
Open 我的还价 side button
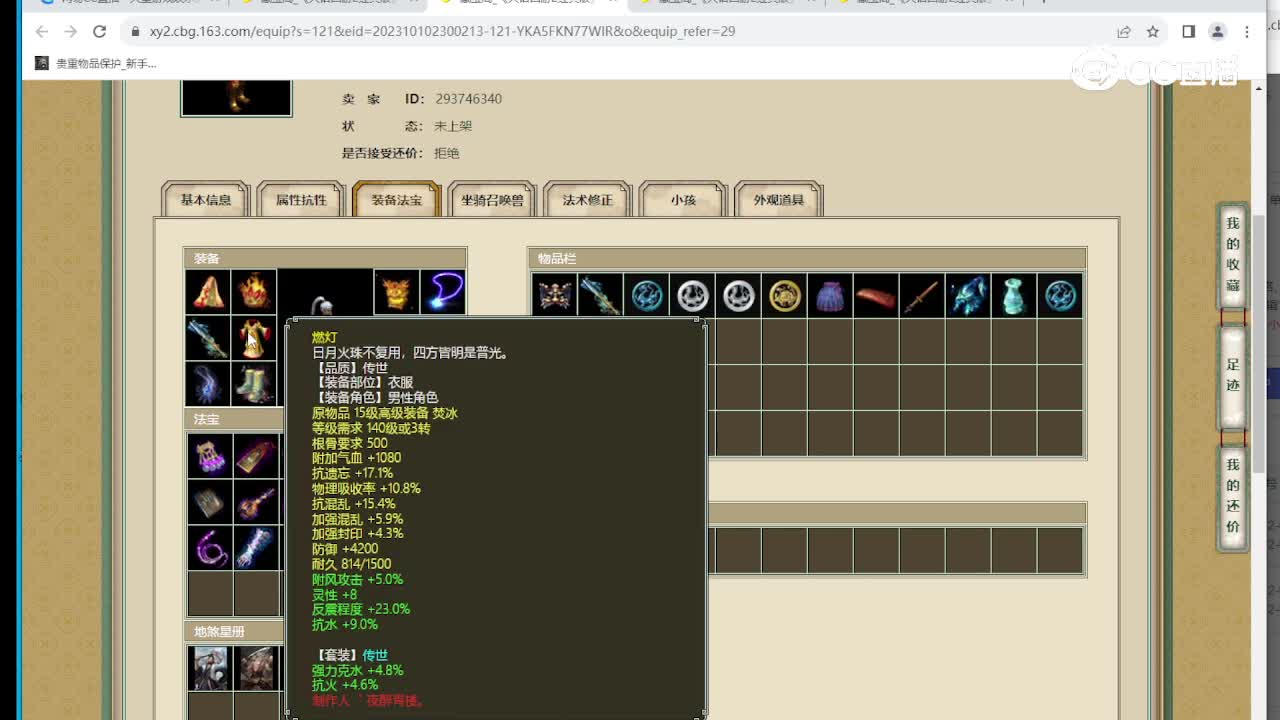tap(1233, 496)
